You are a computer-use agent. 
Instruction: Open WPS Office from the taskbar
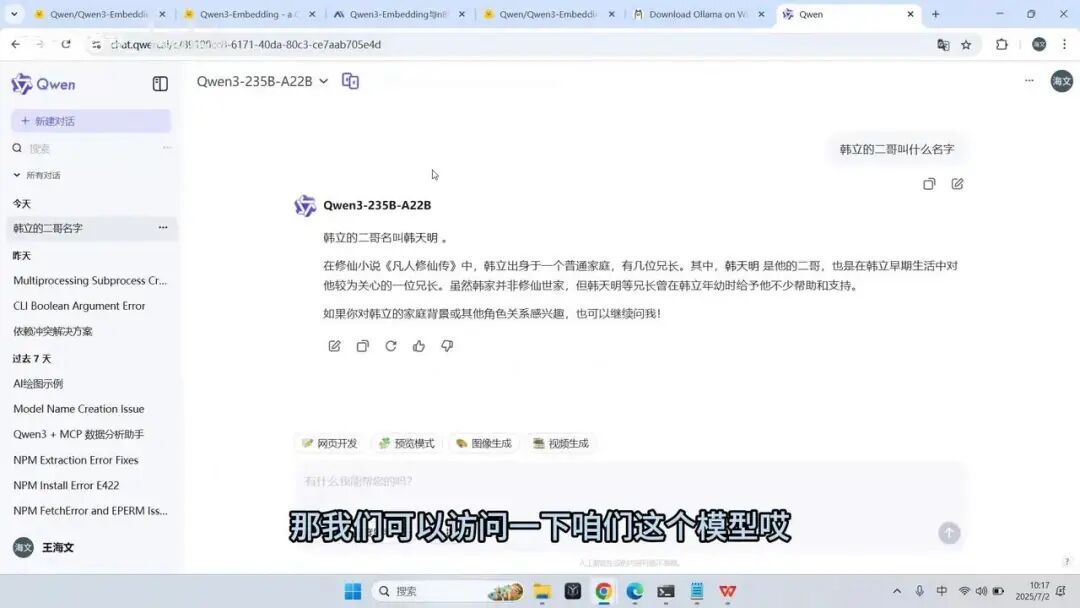click(x=727, y=591)
